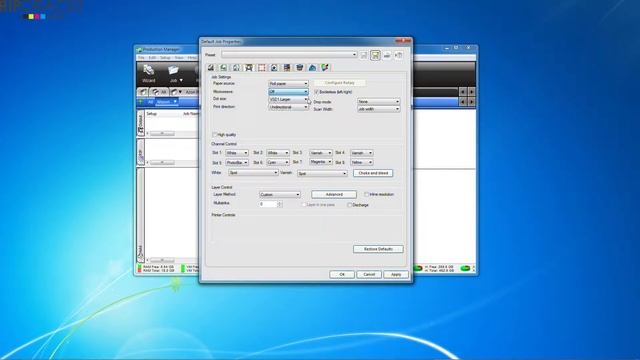This screenshot has height=360, width=640.
Task: Enable the High quality checkbox
Action: pos(215,135)
